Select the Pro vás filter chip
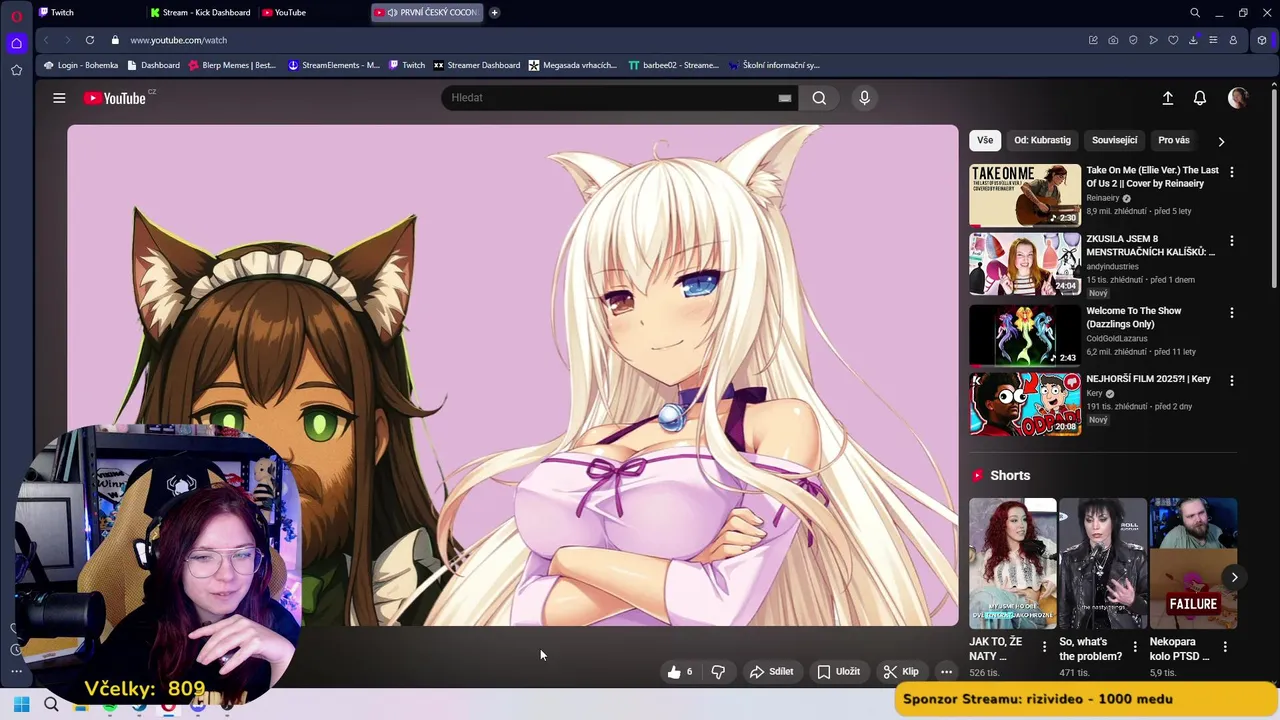The image size is (1280, 720). point(1174,141)
